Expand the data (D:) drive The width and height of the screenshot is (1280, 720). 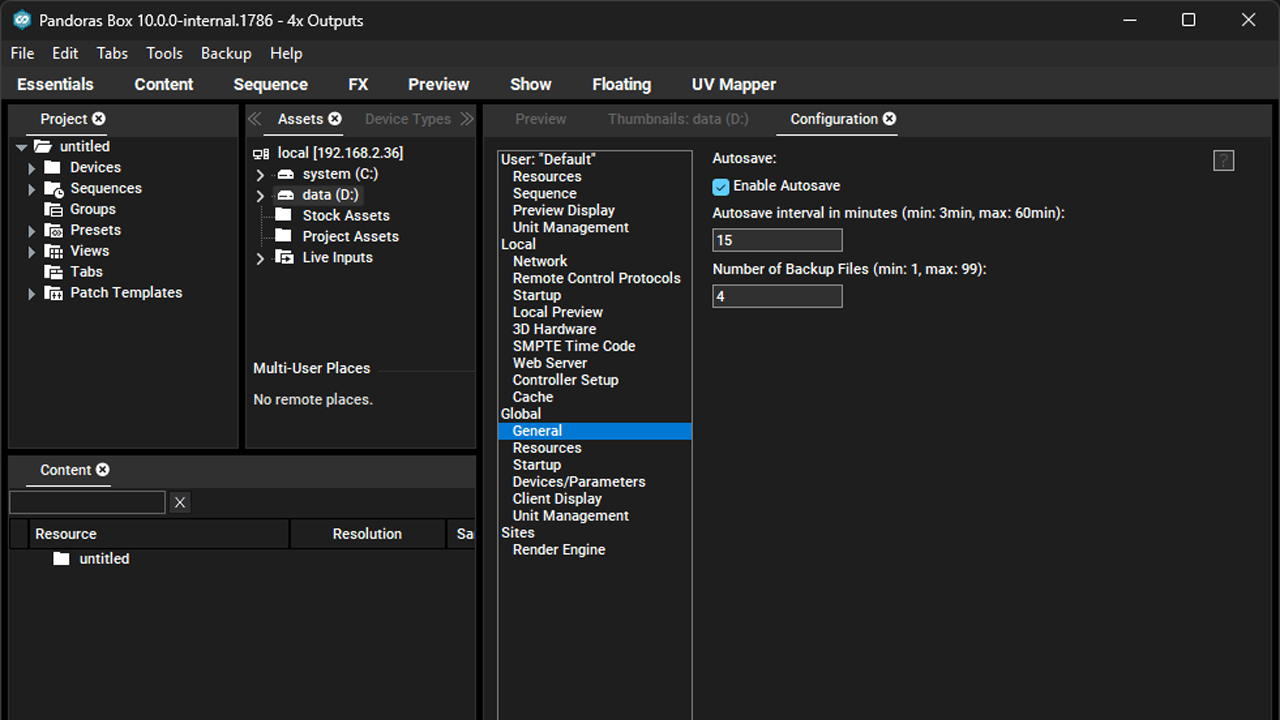pyautogui.click(x=261, y=196)
